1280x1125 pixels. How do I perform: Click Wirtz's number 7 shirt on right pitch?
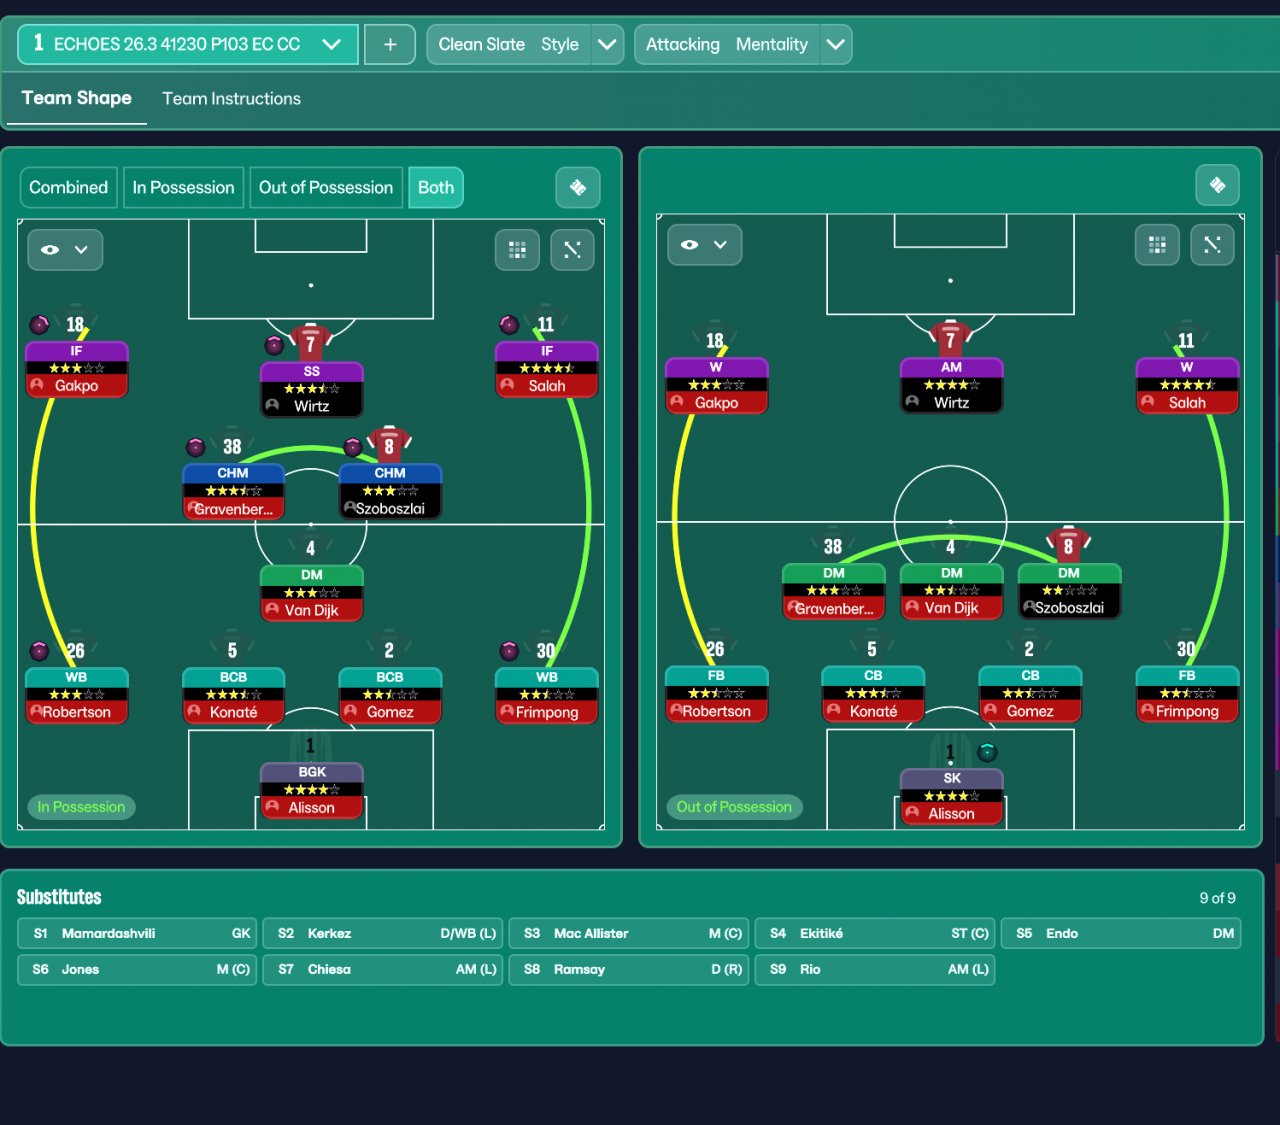pos(950,340)
